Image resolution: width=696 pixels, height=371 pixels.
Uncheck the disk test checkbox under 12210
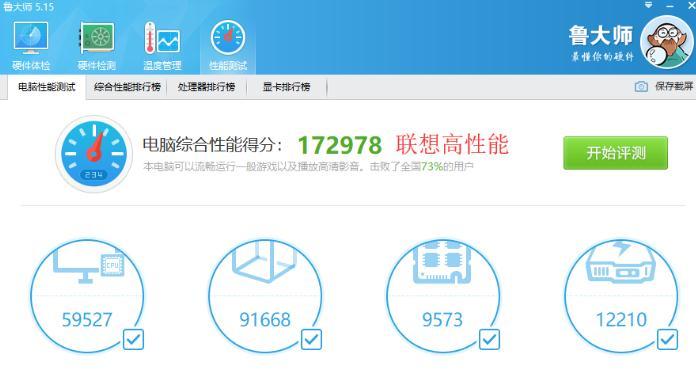(667, 339)
